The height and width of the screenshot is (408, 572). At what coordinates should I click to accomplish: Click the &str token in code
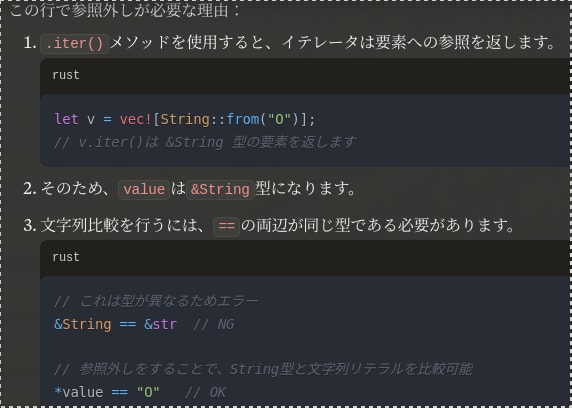click(x=161, y=324)
